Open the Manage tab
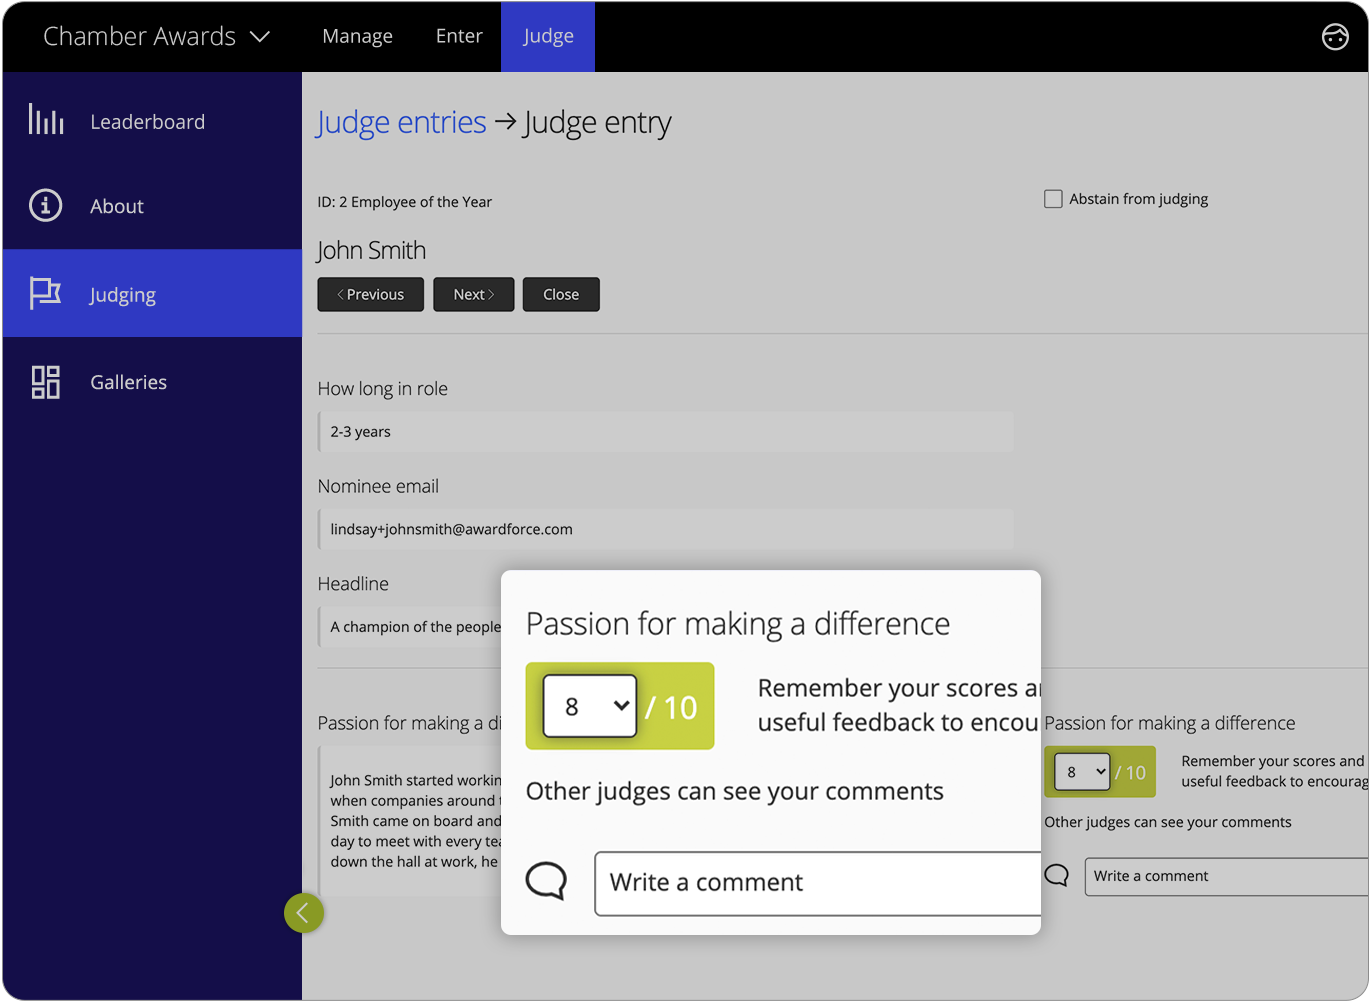 point(357,36)
